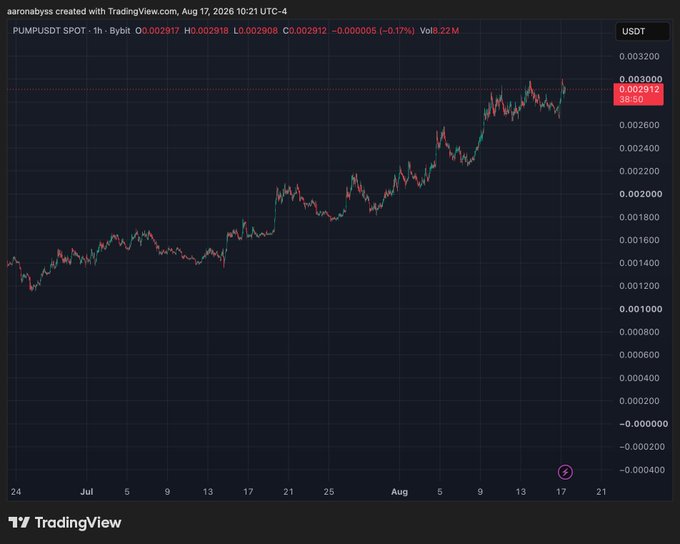Click the 0.002000 price scale label
The height and width of the screenshot is (544, 680).
point(641,194)
